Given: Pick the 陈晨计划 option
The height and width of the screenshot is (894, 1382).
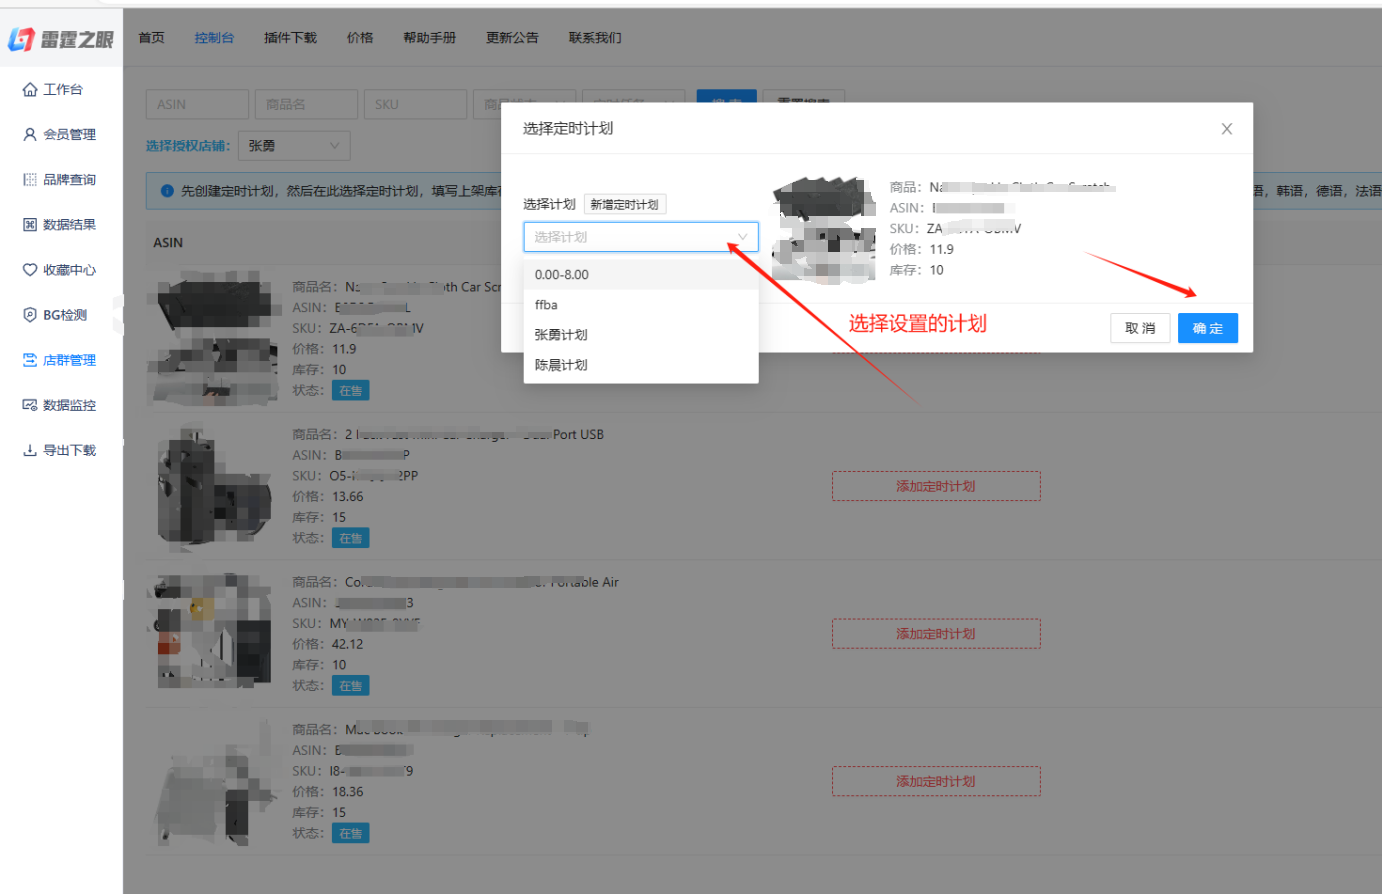Looking at the screenshot, I should click(561, 365).
